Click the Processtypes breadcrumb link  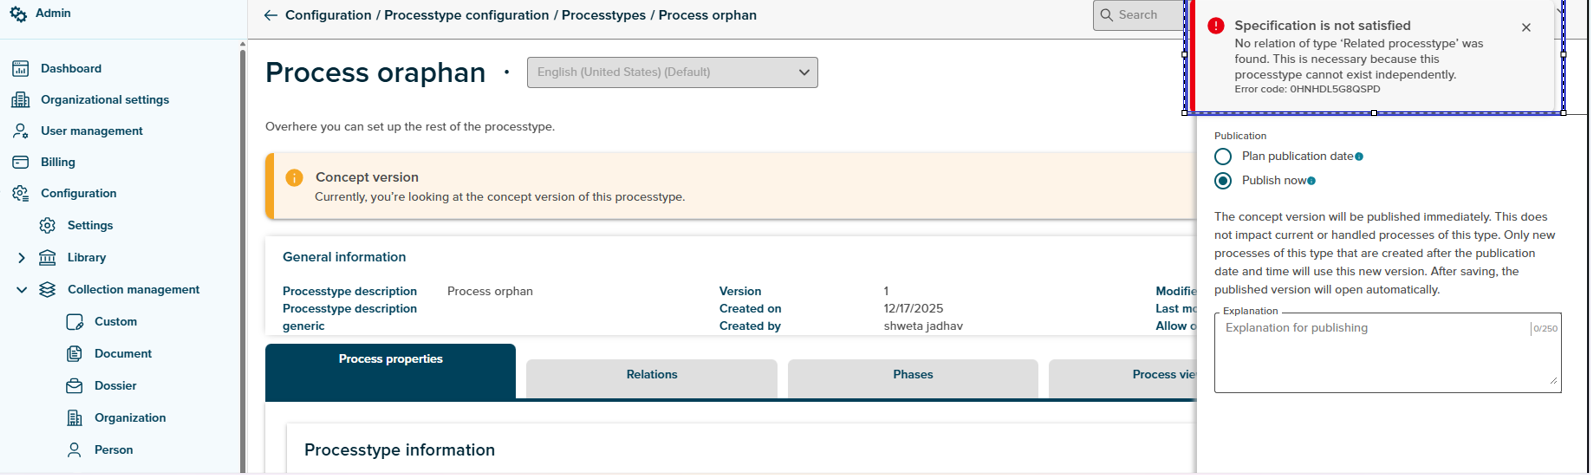point(603,16)
